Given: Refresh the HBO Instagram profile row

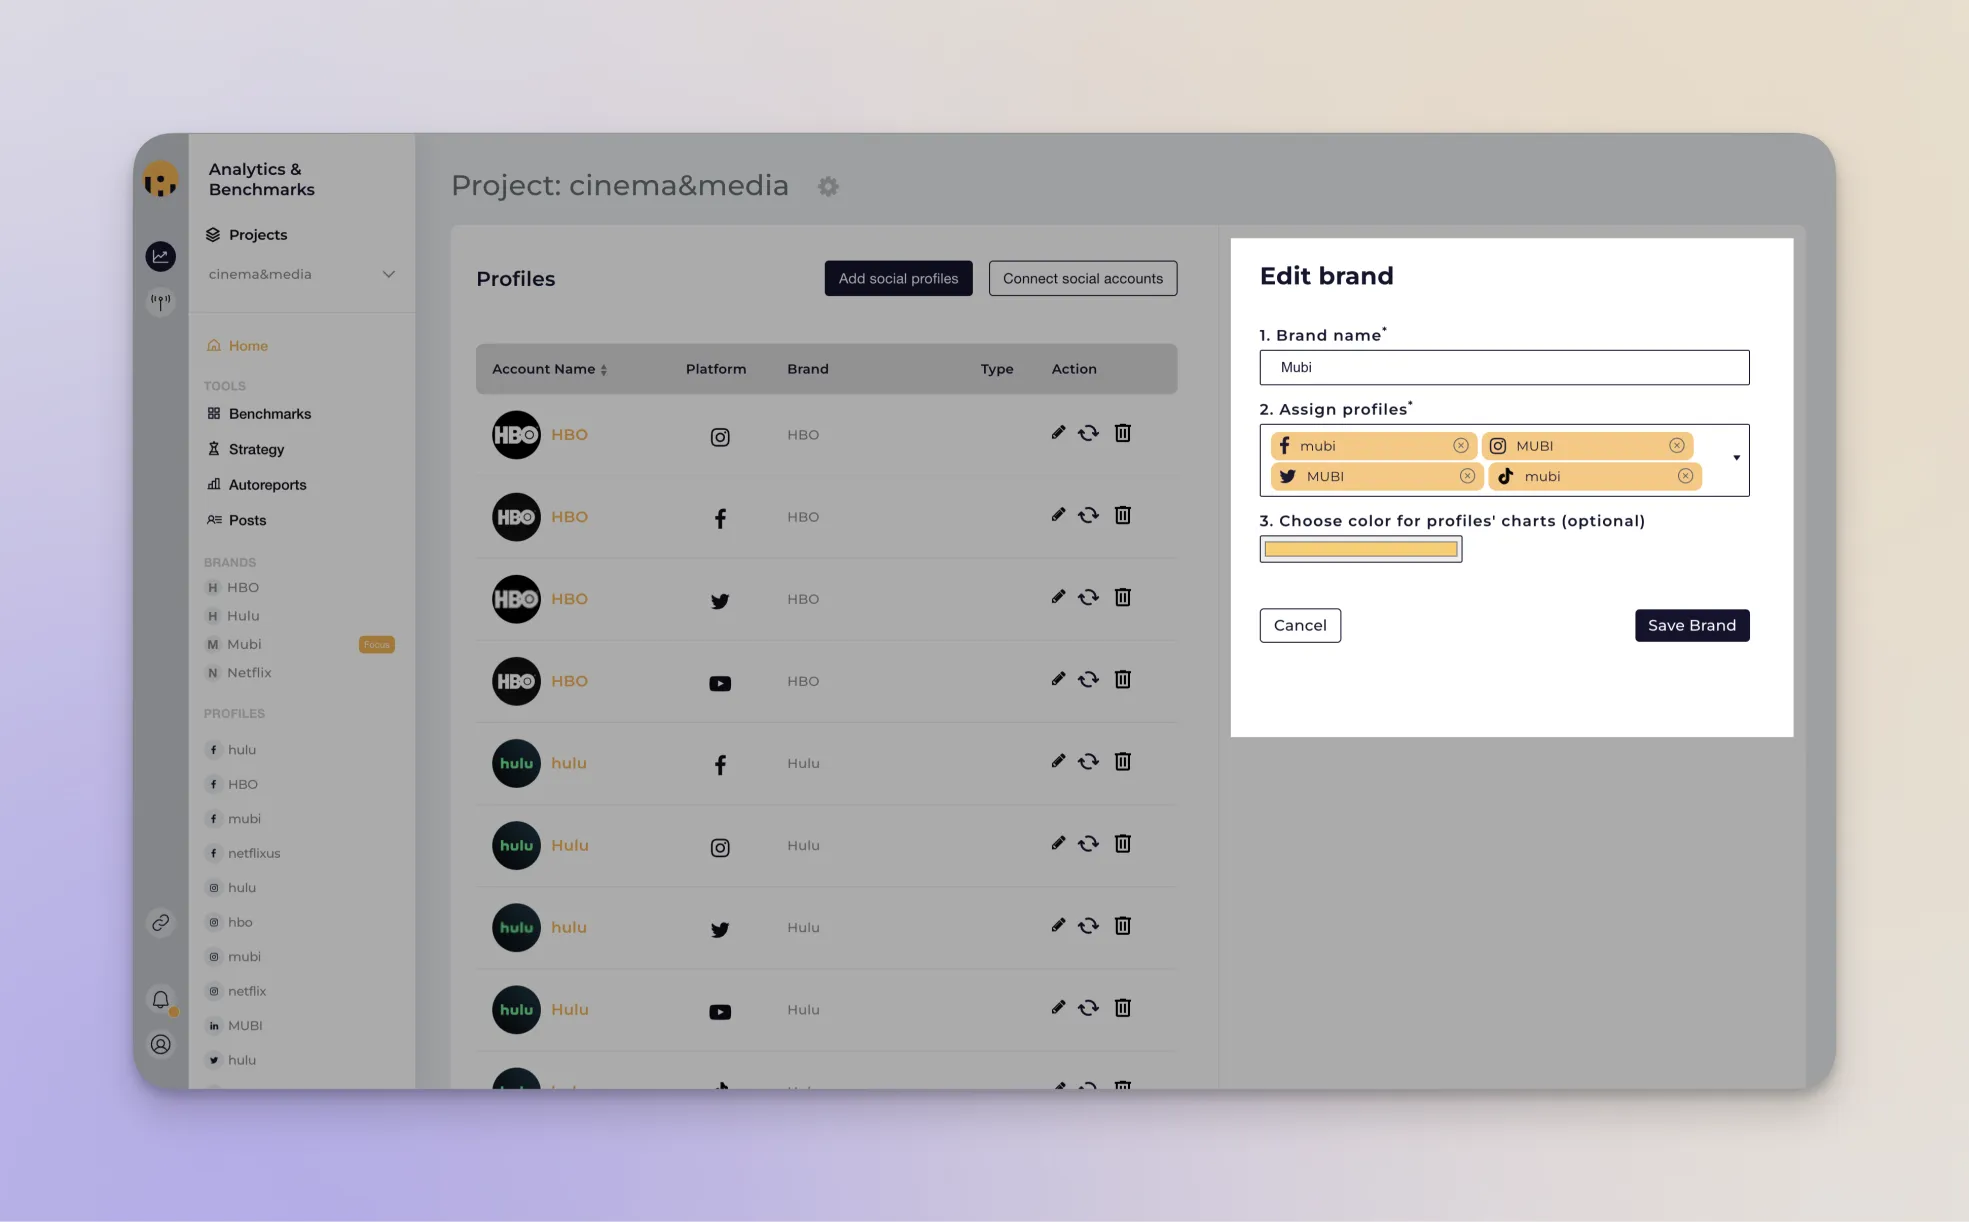Looking at the screenshot, I should 1088,433.
